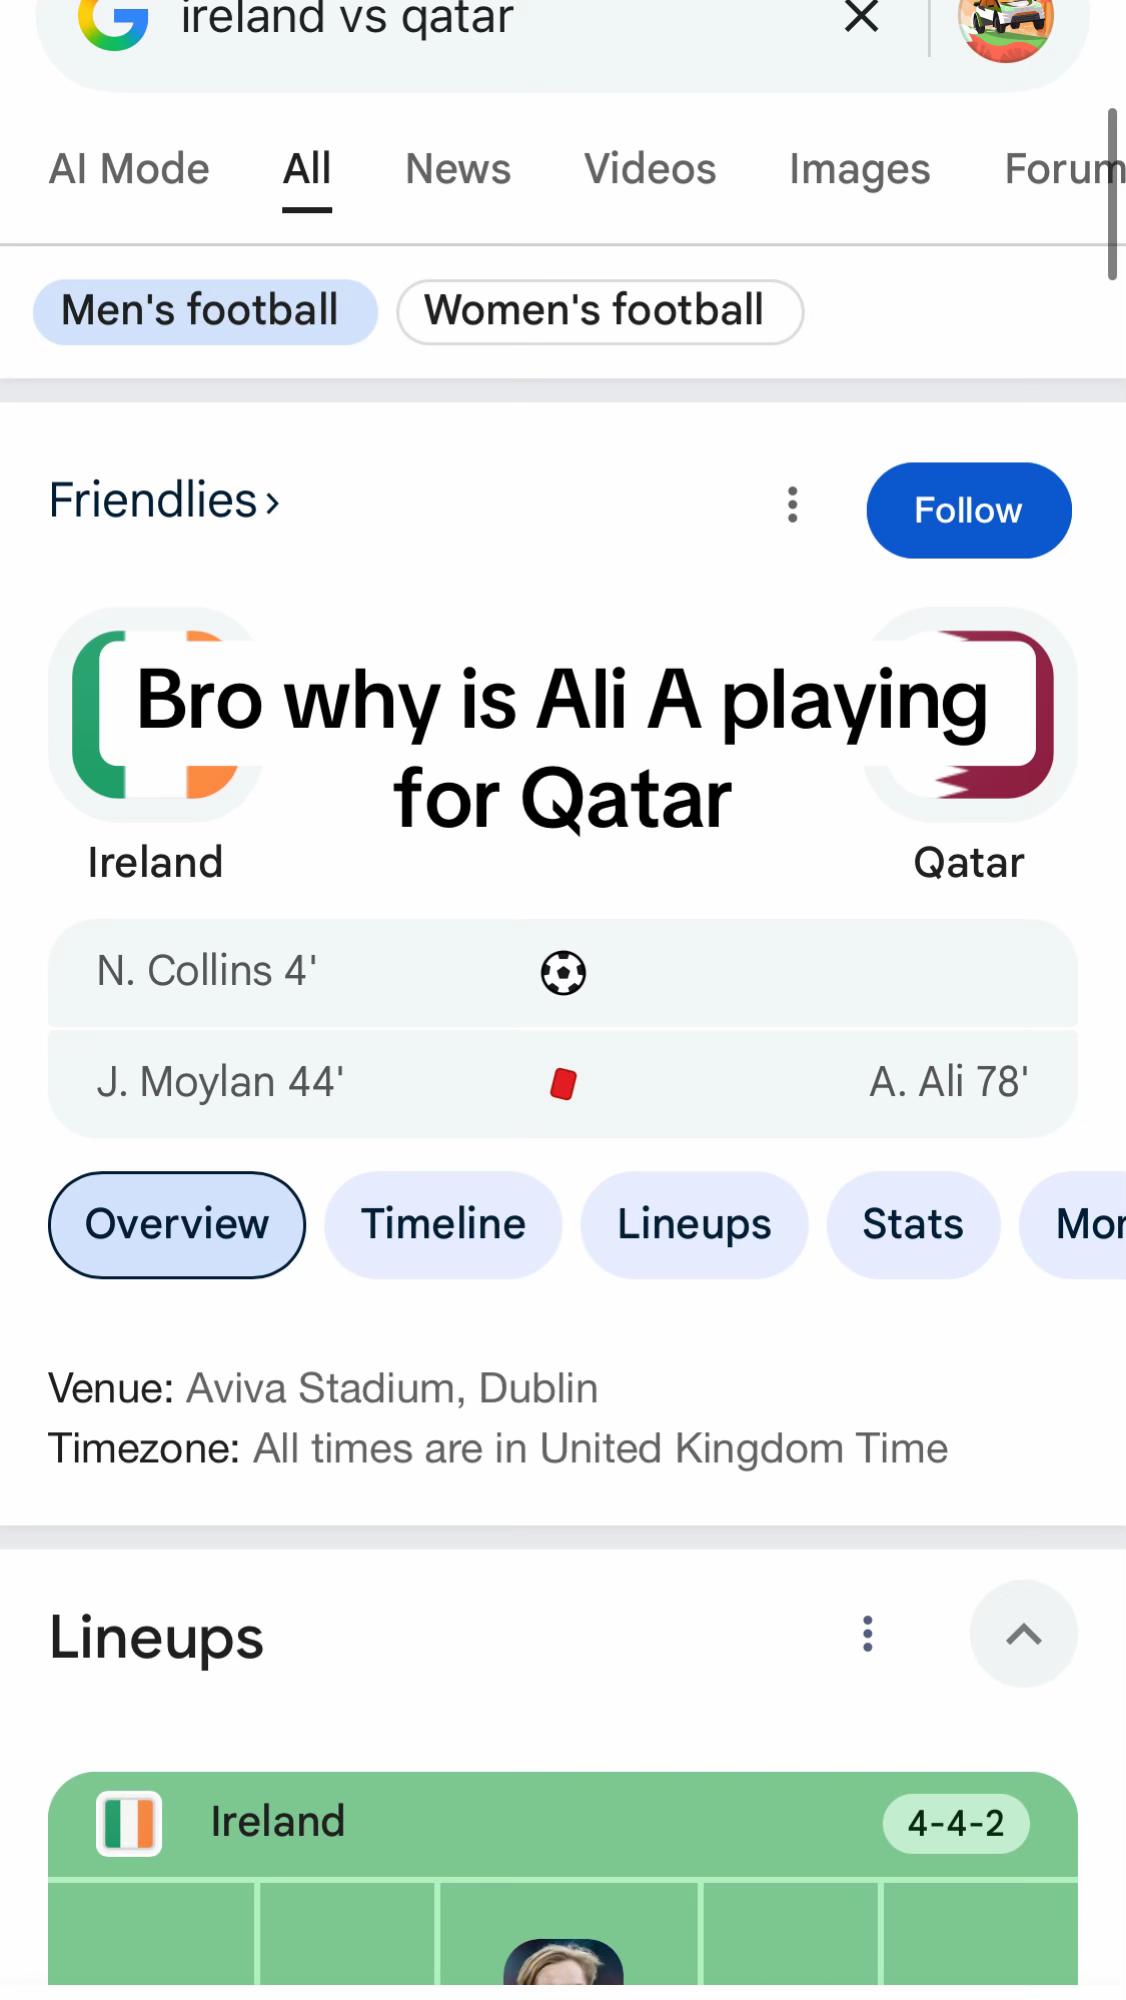1126x2000 pixels.
Task: Select the Women's football filter chip
Action: 600,312
